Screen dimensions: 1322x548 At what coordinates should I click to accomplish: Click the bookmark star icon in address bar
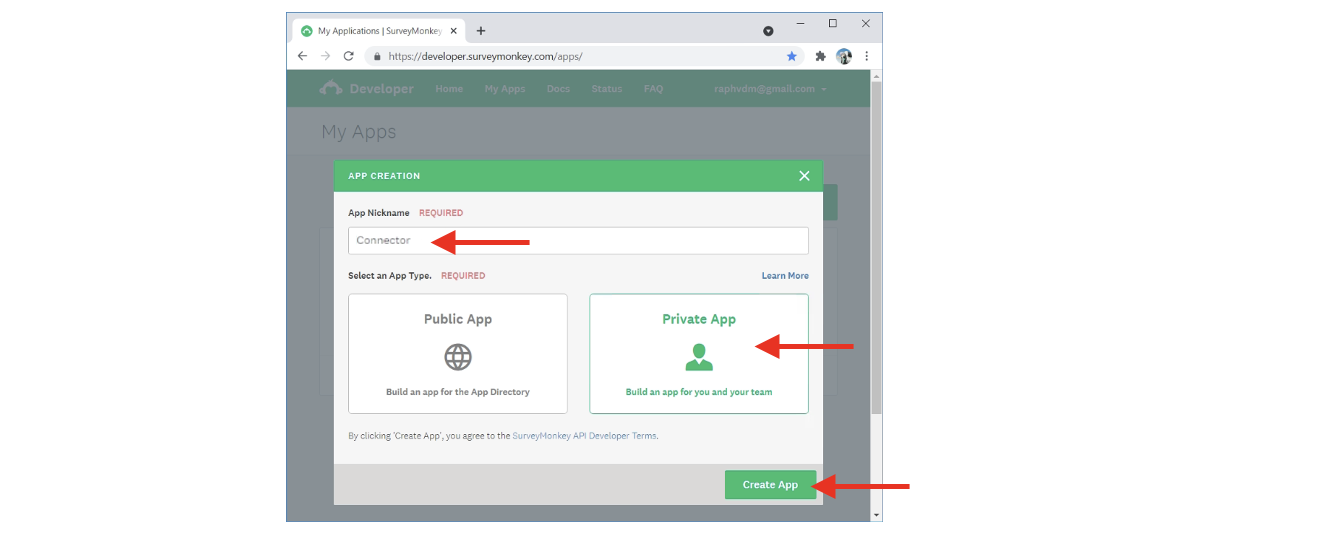[791, 57]
